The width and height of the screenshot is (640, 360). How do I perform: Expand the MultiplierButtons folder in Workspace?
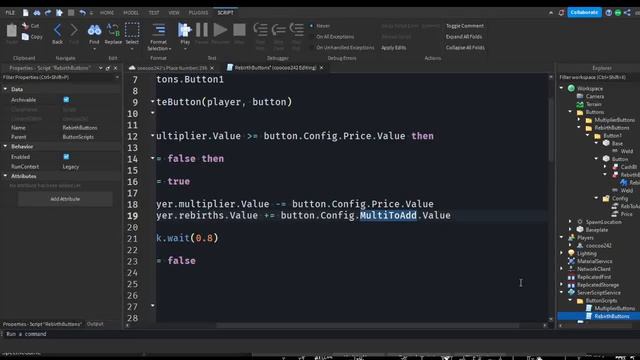click(x=579, y=120)
